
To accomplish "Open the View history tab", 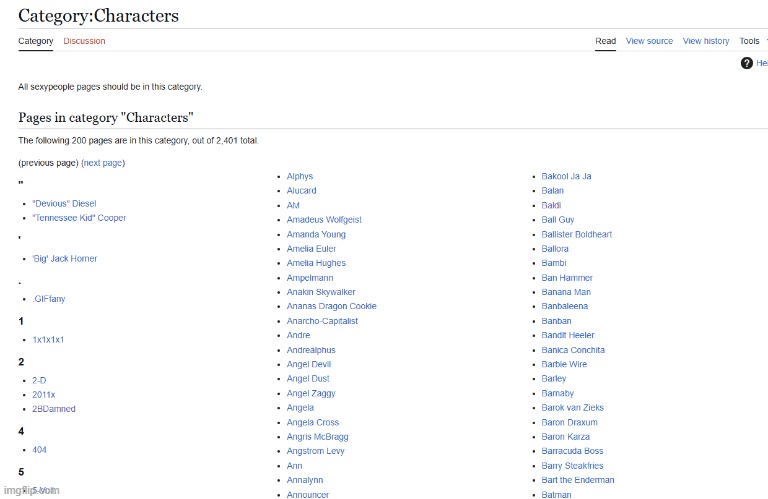I will pyautogui.click(x=706, y=41).
